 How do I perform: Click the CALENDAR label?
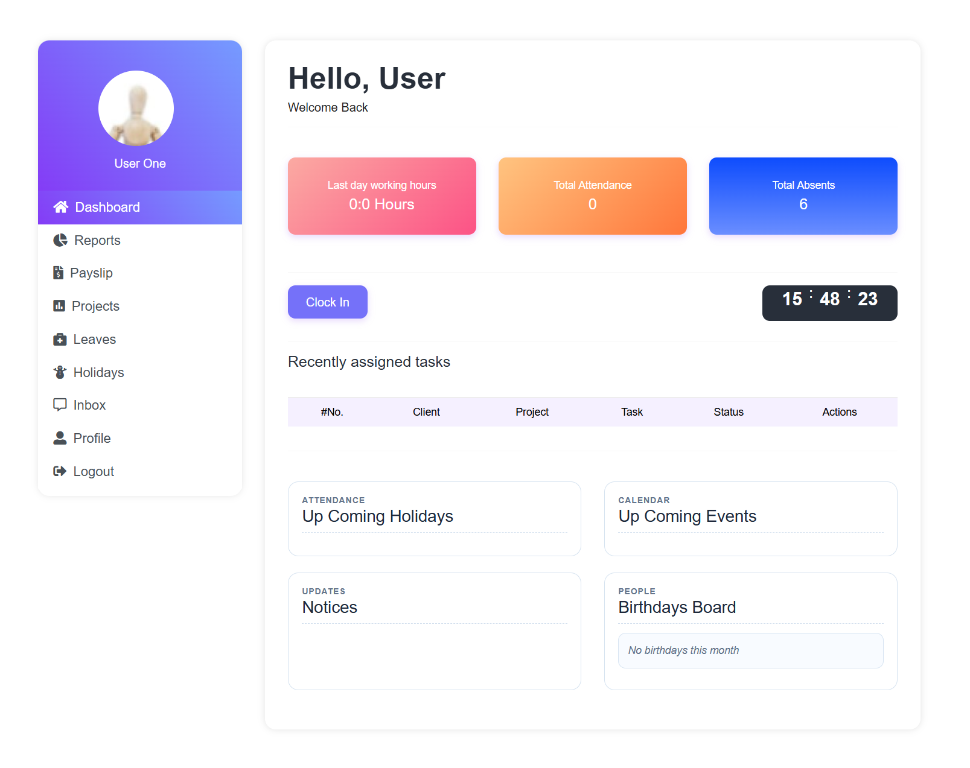point(644,500)
